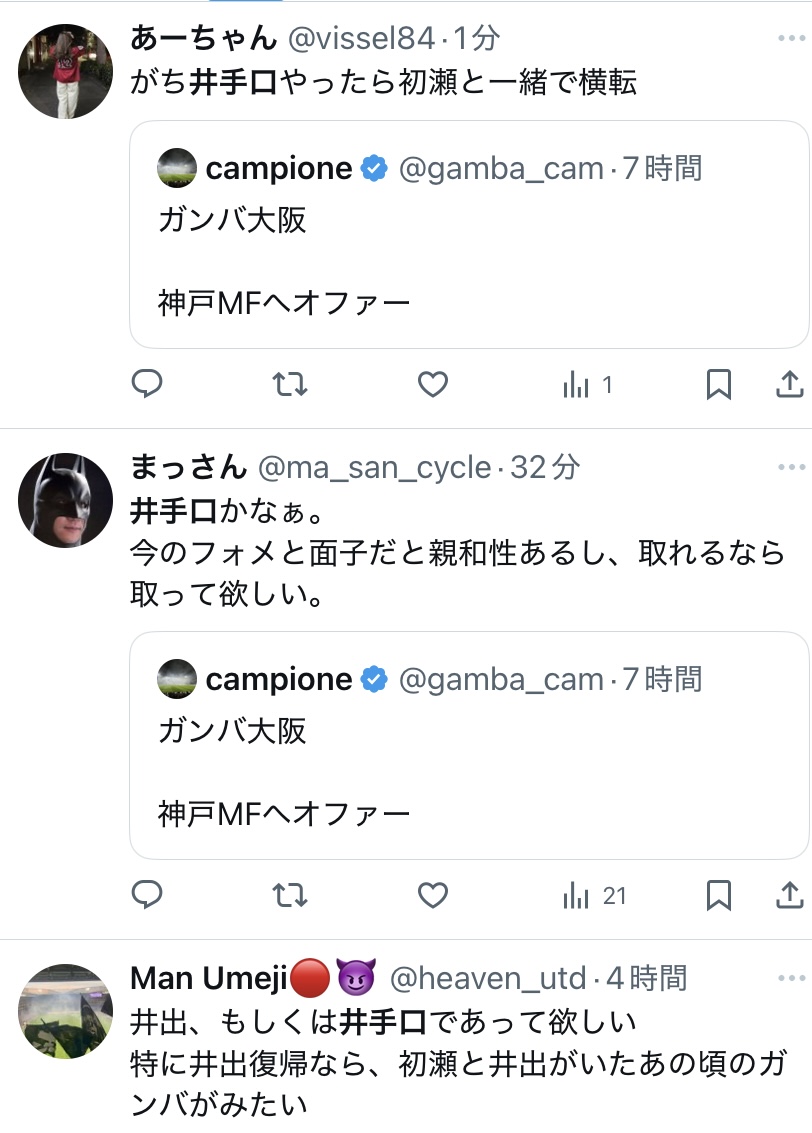Open more options for Man Umeji's tweet
This screenshot has width=812, height=1133.
click(790, 977)
